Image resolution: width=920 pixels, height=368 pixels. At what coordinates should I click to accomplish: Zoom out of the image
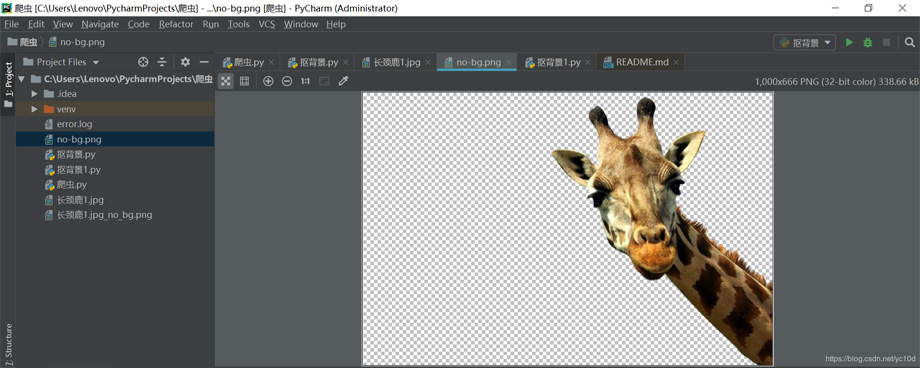(287, 81)
